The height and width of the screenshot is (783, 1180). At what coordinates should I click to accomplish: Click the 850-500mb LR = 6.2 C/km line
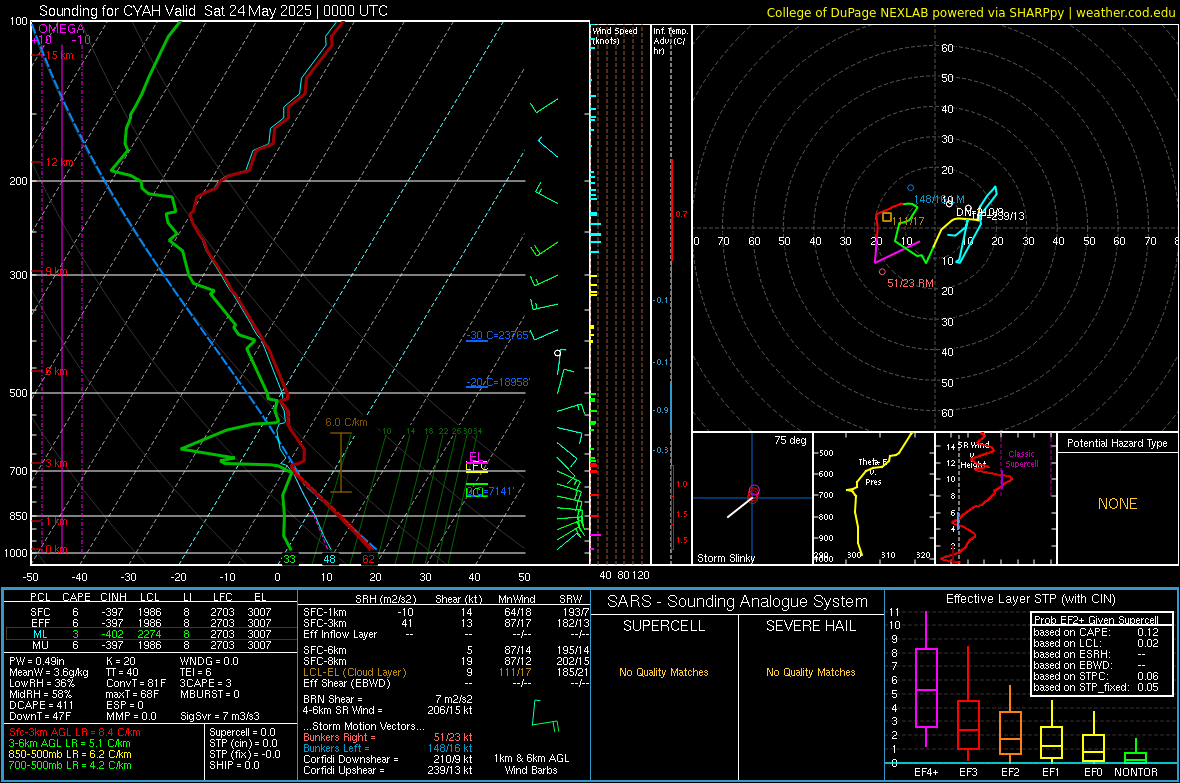[x=70, y=754]
